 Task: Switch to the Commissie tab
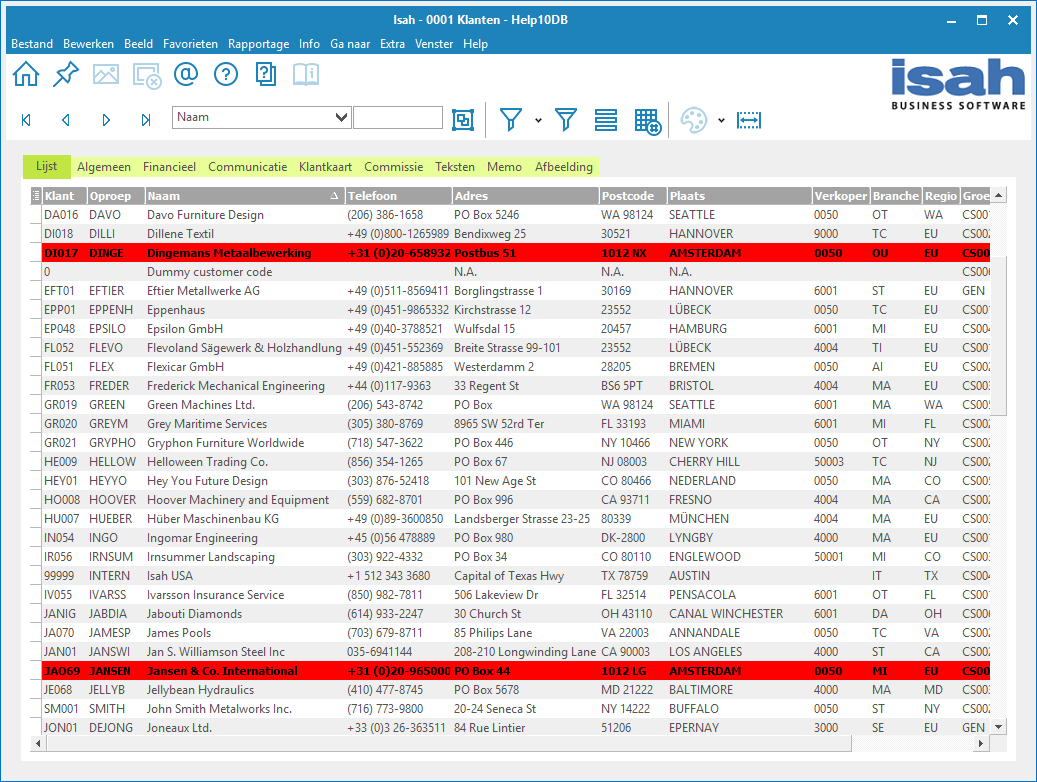pyautogui.click(x=394, y=167)
